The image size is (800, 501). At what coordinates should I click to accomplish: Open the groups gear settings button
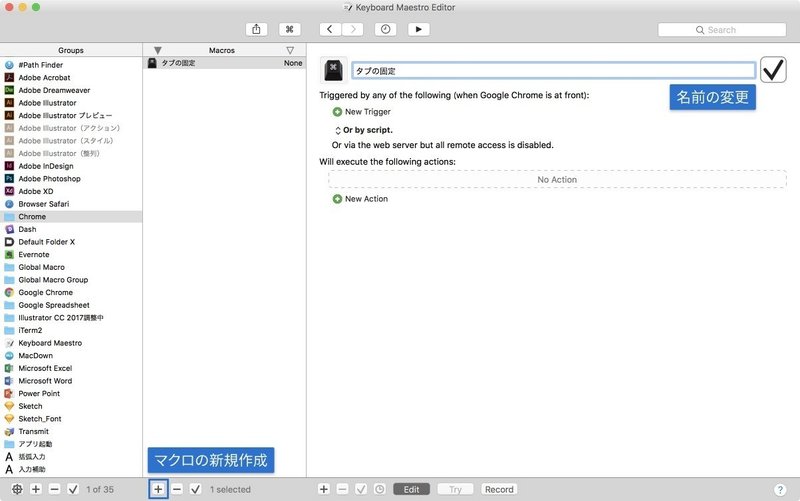click(x=17, y=489)
